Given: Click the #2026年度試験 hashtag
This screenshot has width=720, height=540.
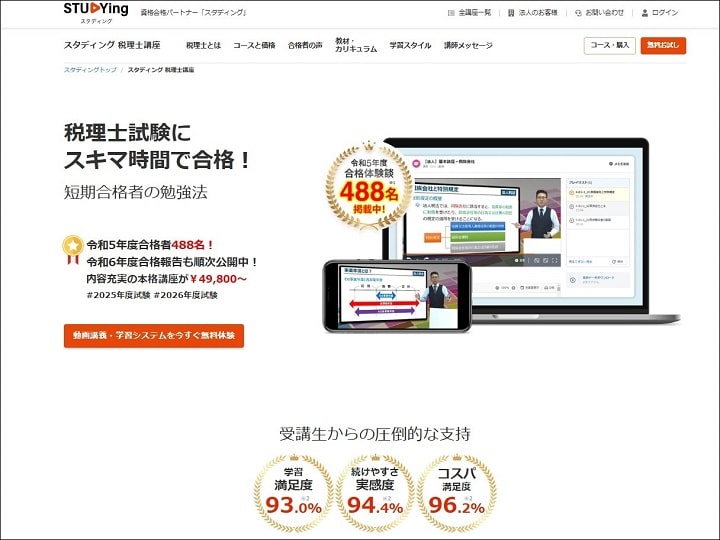Looking at the screenshot, I should click(x=186, y=295).
